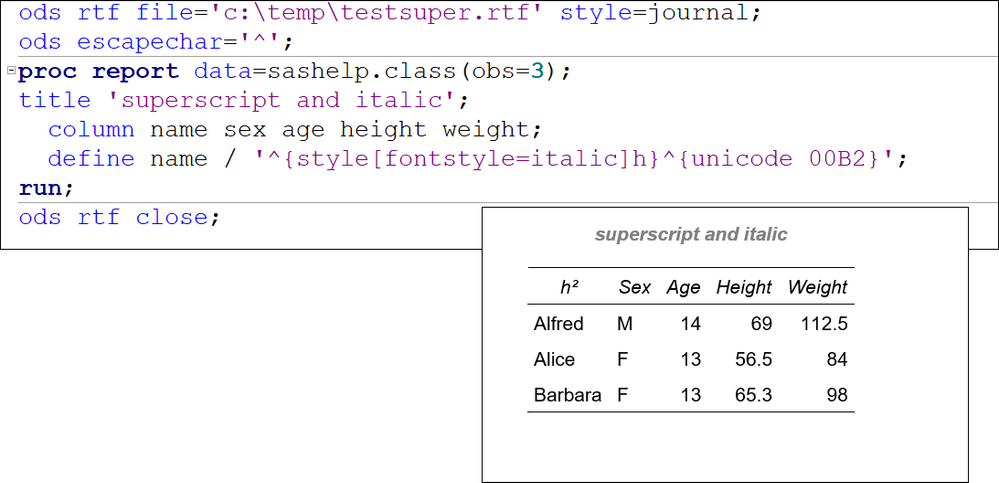Click the h² column header
This screenshot has width=999, height=483.
click(570, 287)
